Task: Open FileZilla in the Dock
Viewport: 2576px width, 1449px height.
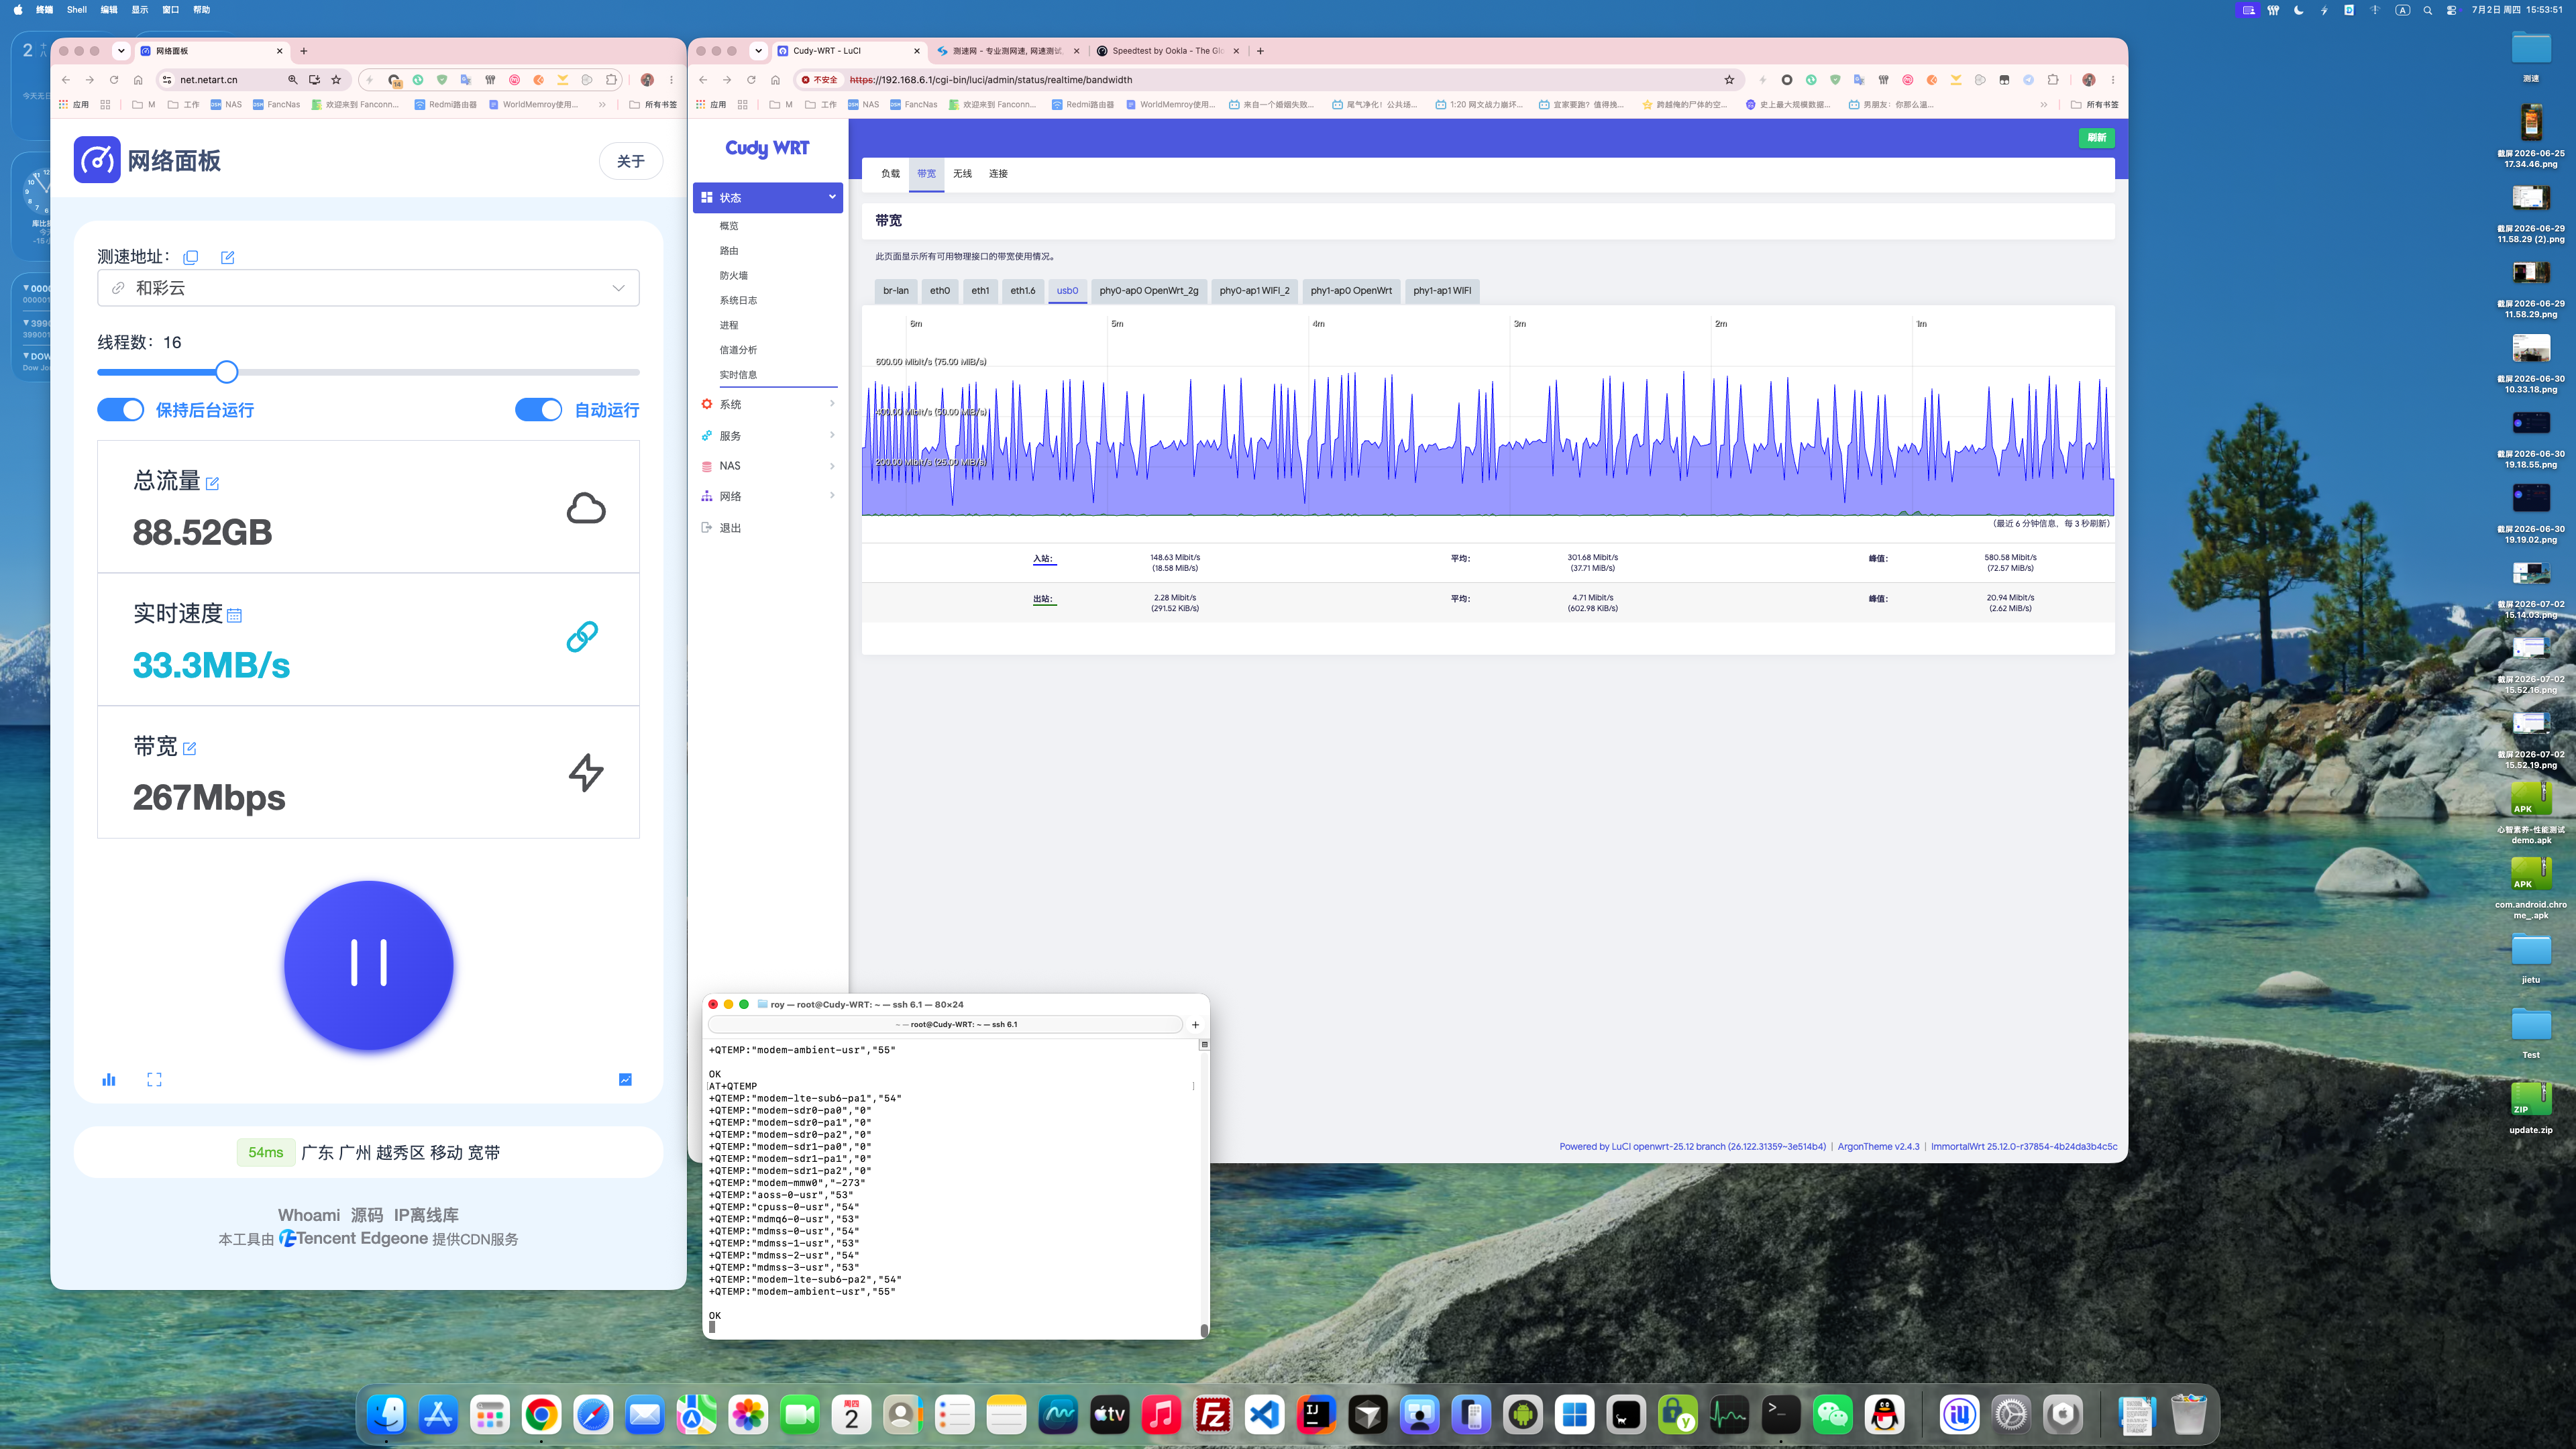Action: click(x=1213, y=1414)
